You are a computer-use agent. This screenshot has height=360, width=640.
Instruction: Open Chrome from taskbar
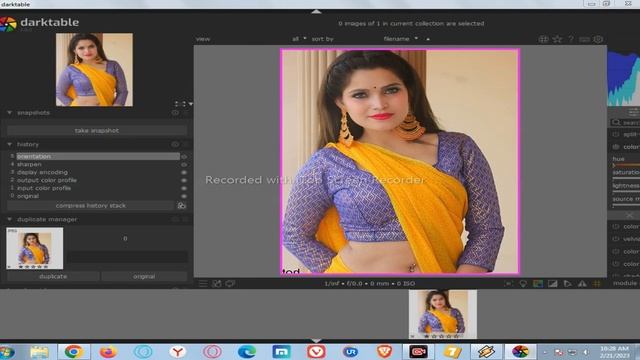point(74,352)
